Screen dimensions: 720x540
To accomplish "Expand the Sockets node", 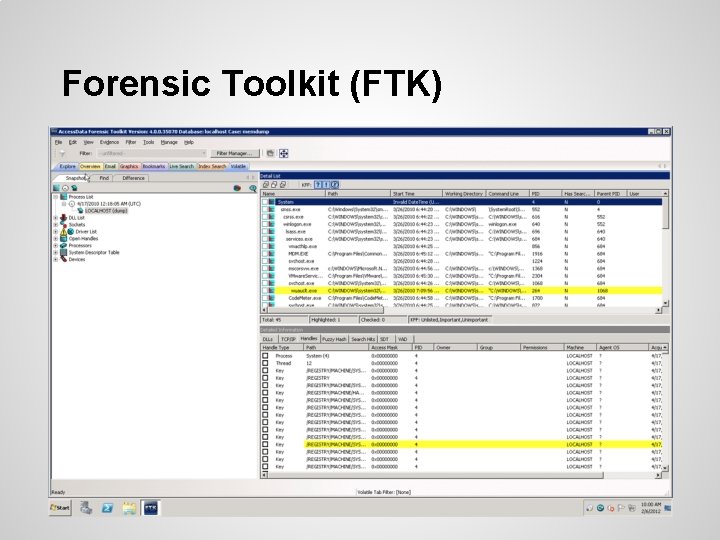I will [x=56, y=225].
